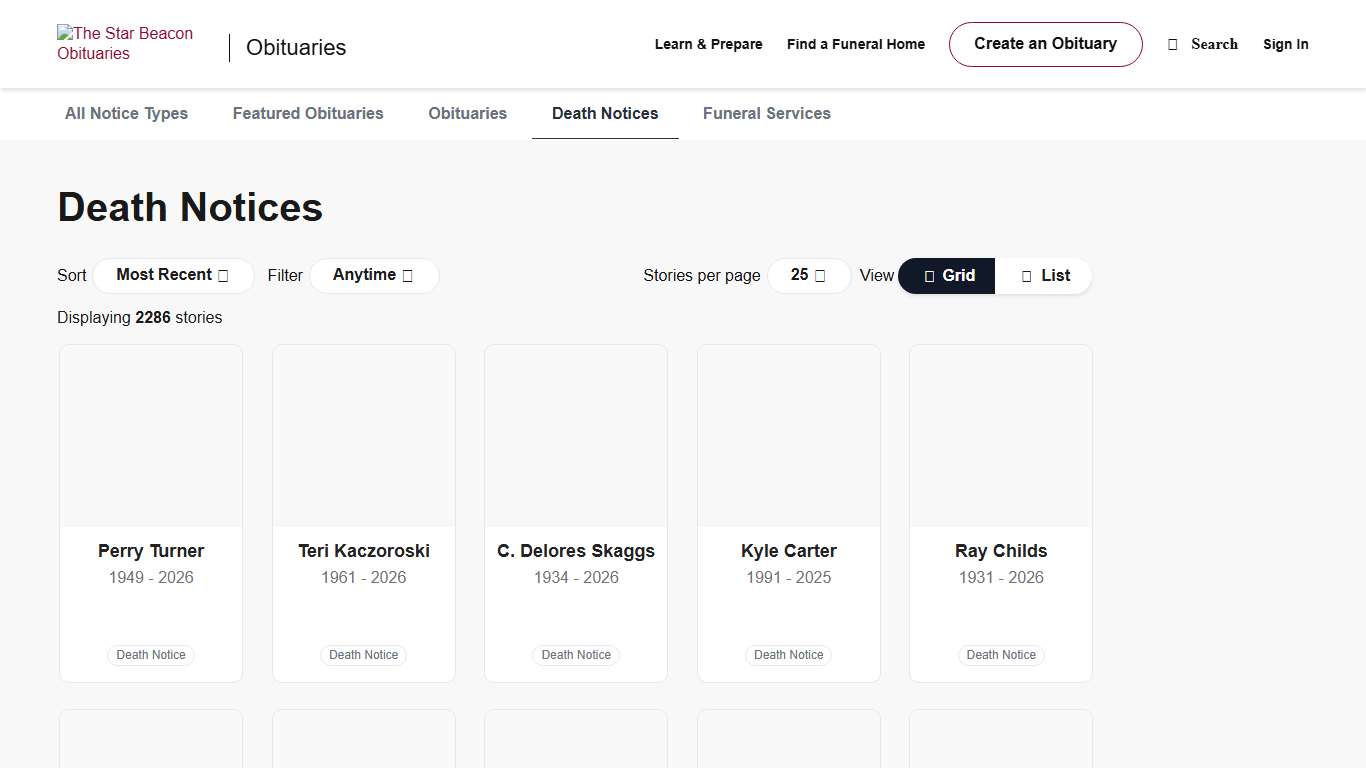
Task: Open the Most Recent sort dropdown
Action: click(x=173, y=275)
